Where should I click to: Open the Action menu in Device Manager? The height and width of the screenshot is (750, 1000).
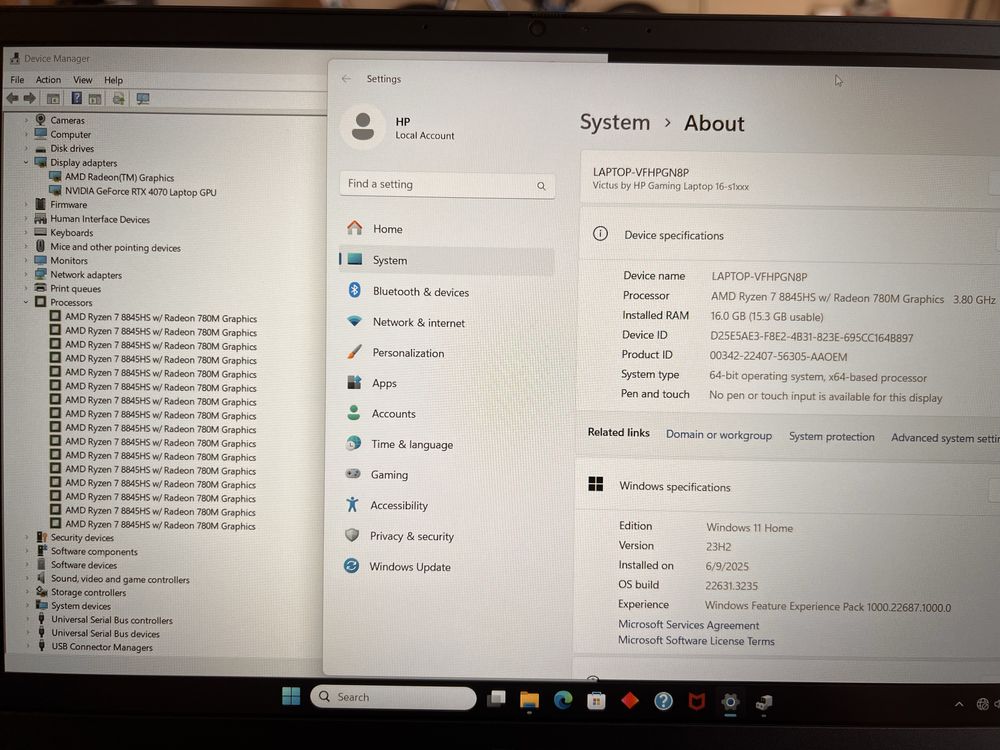[48, 80]
